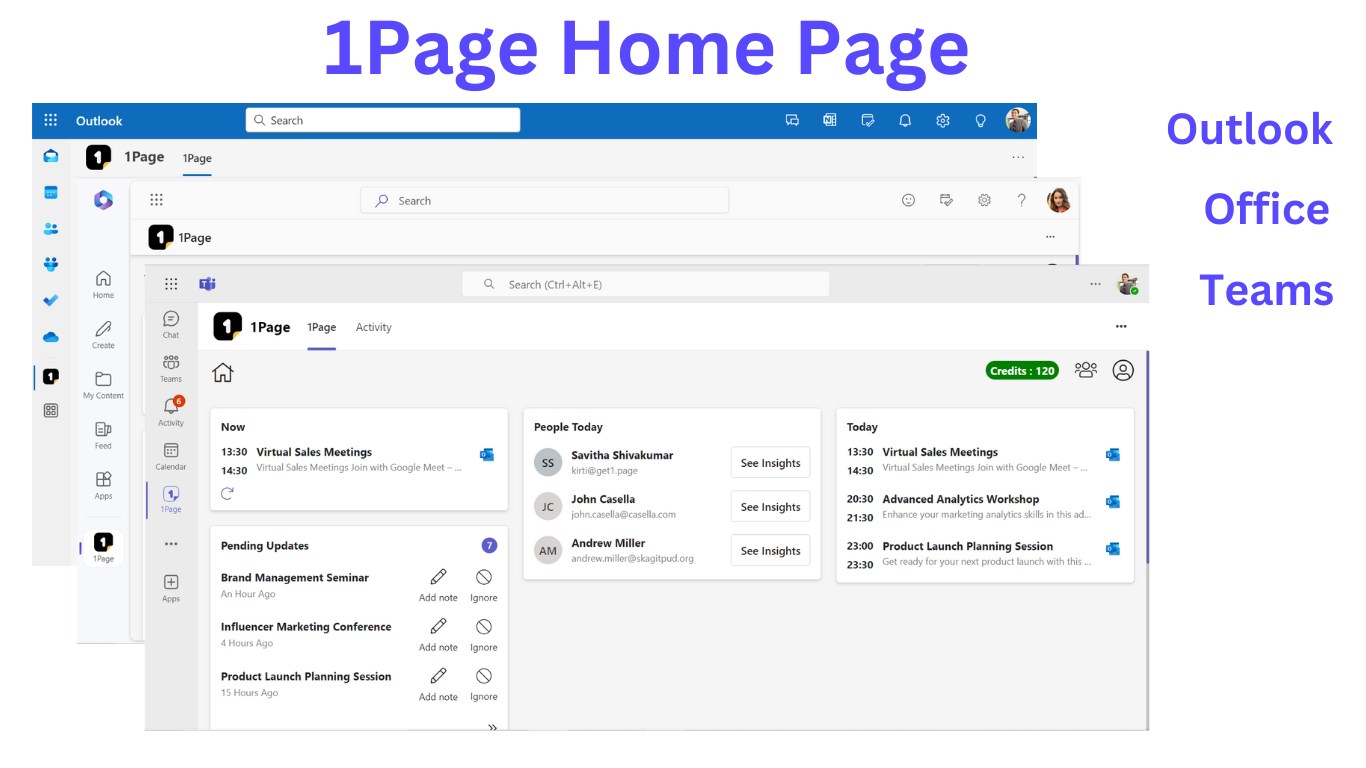The width and height of the screenshot is (1366, 768).
Task: Open Calendar in the Teams sidebar
Action: click(x=171, y=456)
